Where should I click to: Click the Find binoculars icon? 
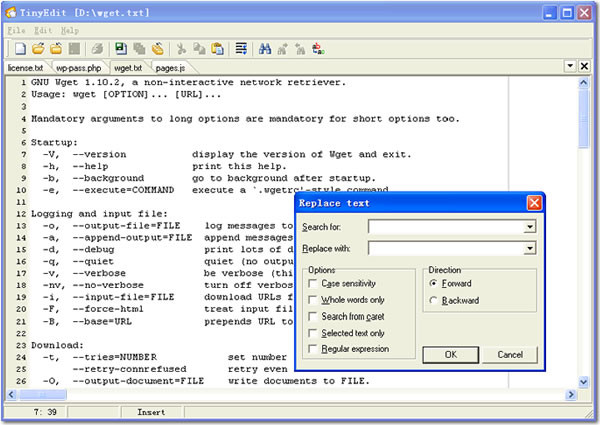click(265, 47)
